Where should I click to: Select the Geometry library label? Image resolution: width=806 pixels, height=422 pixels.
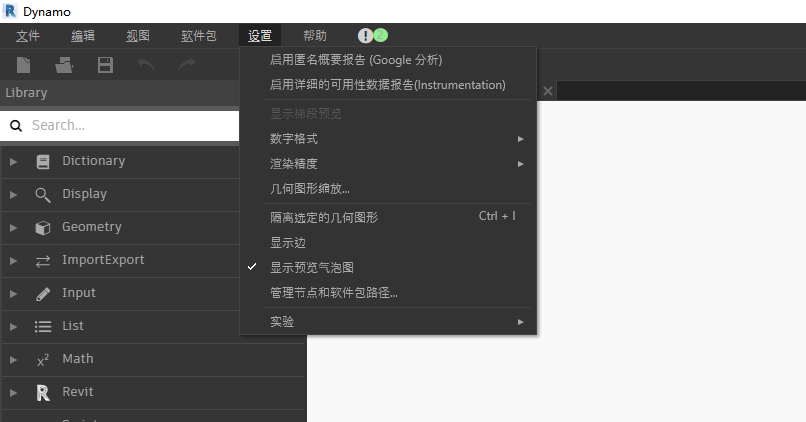92,227
